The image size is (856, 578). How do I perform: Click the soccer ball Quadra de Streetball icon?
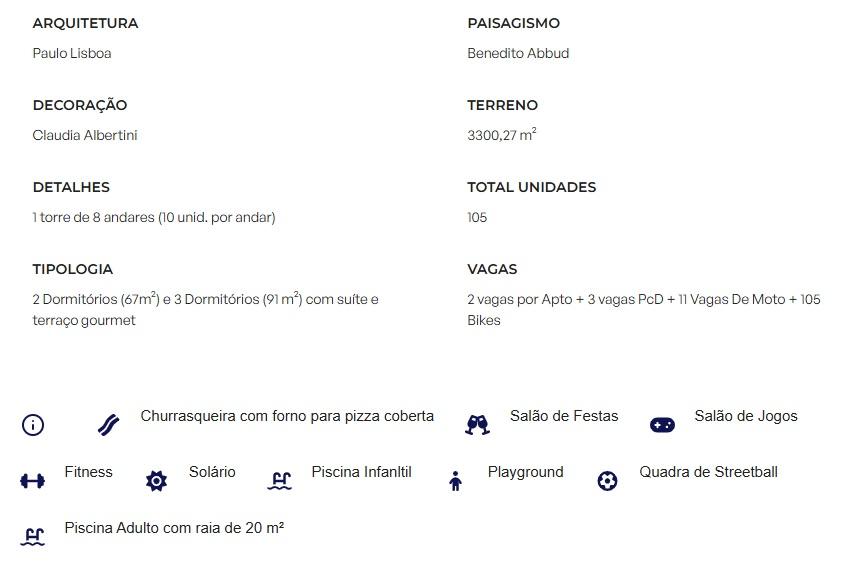(607, 481)
